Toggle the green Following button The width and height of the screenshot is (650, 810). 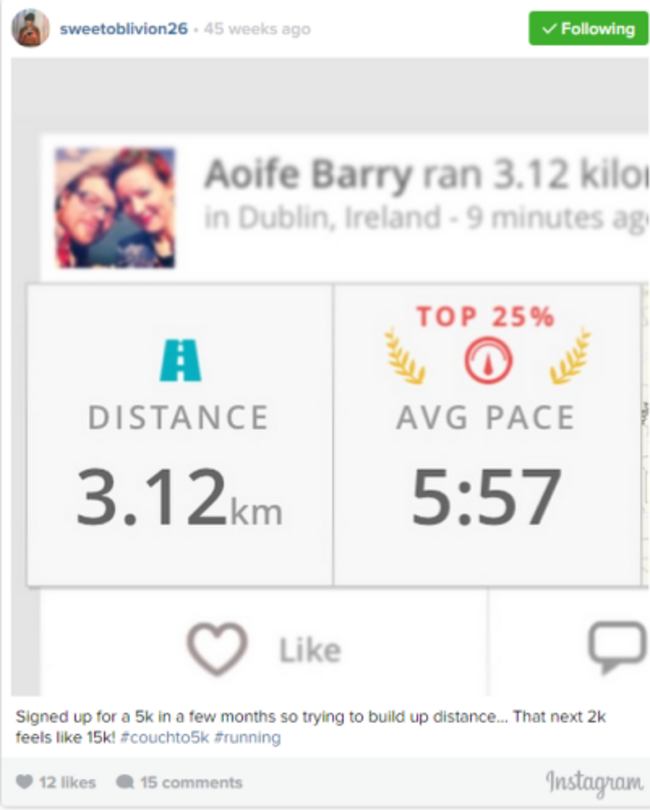[x=588, y=29]
